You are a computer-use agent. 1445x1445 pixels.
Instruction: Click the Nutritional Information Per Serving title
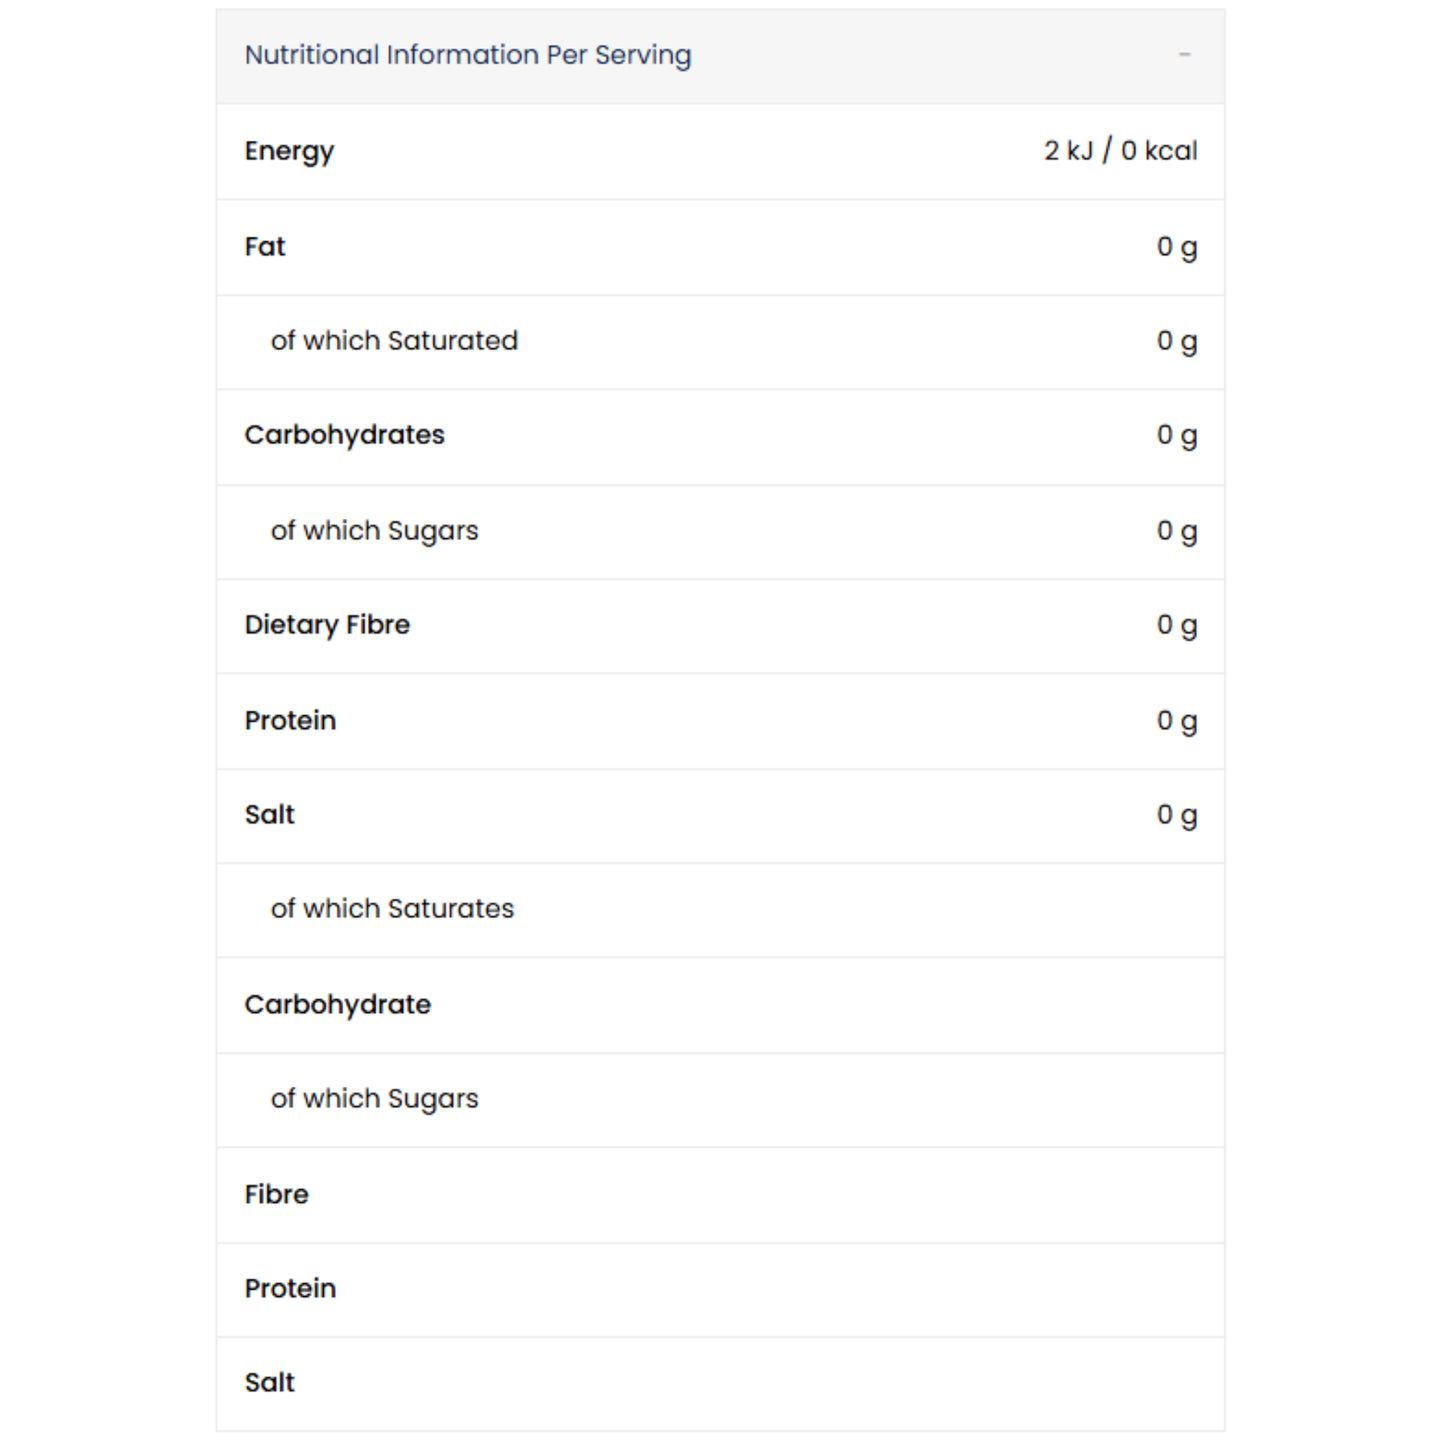[x=468, y=55]
